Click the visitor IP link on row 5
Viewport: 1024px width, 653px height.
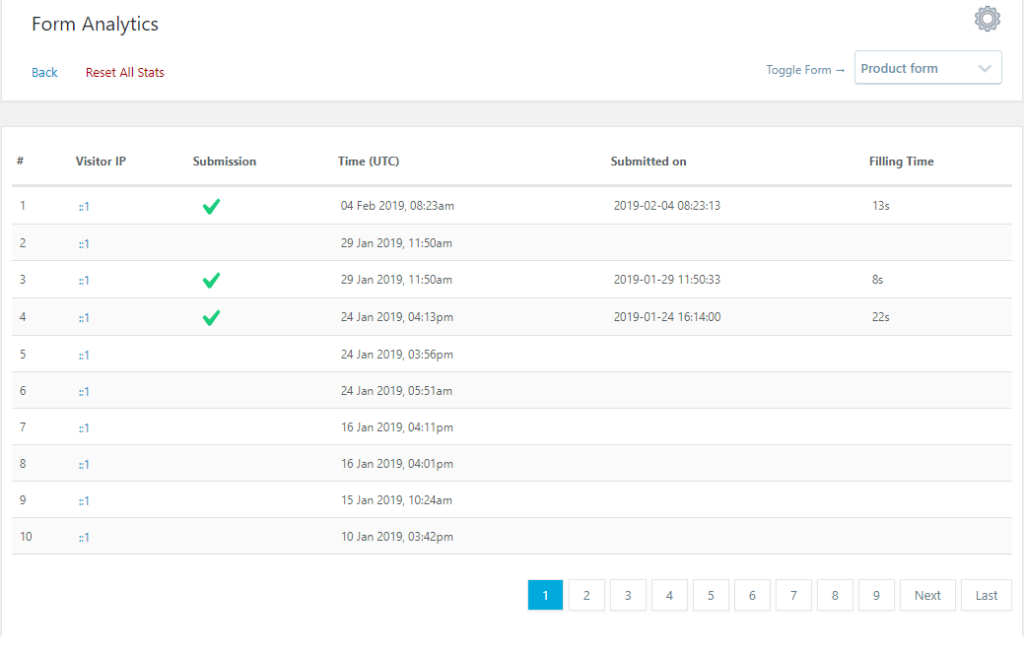pos(84,353)
